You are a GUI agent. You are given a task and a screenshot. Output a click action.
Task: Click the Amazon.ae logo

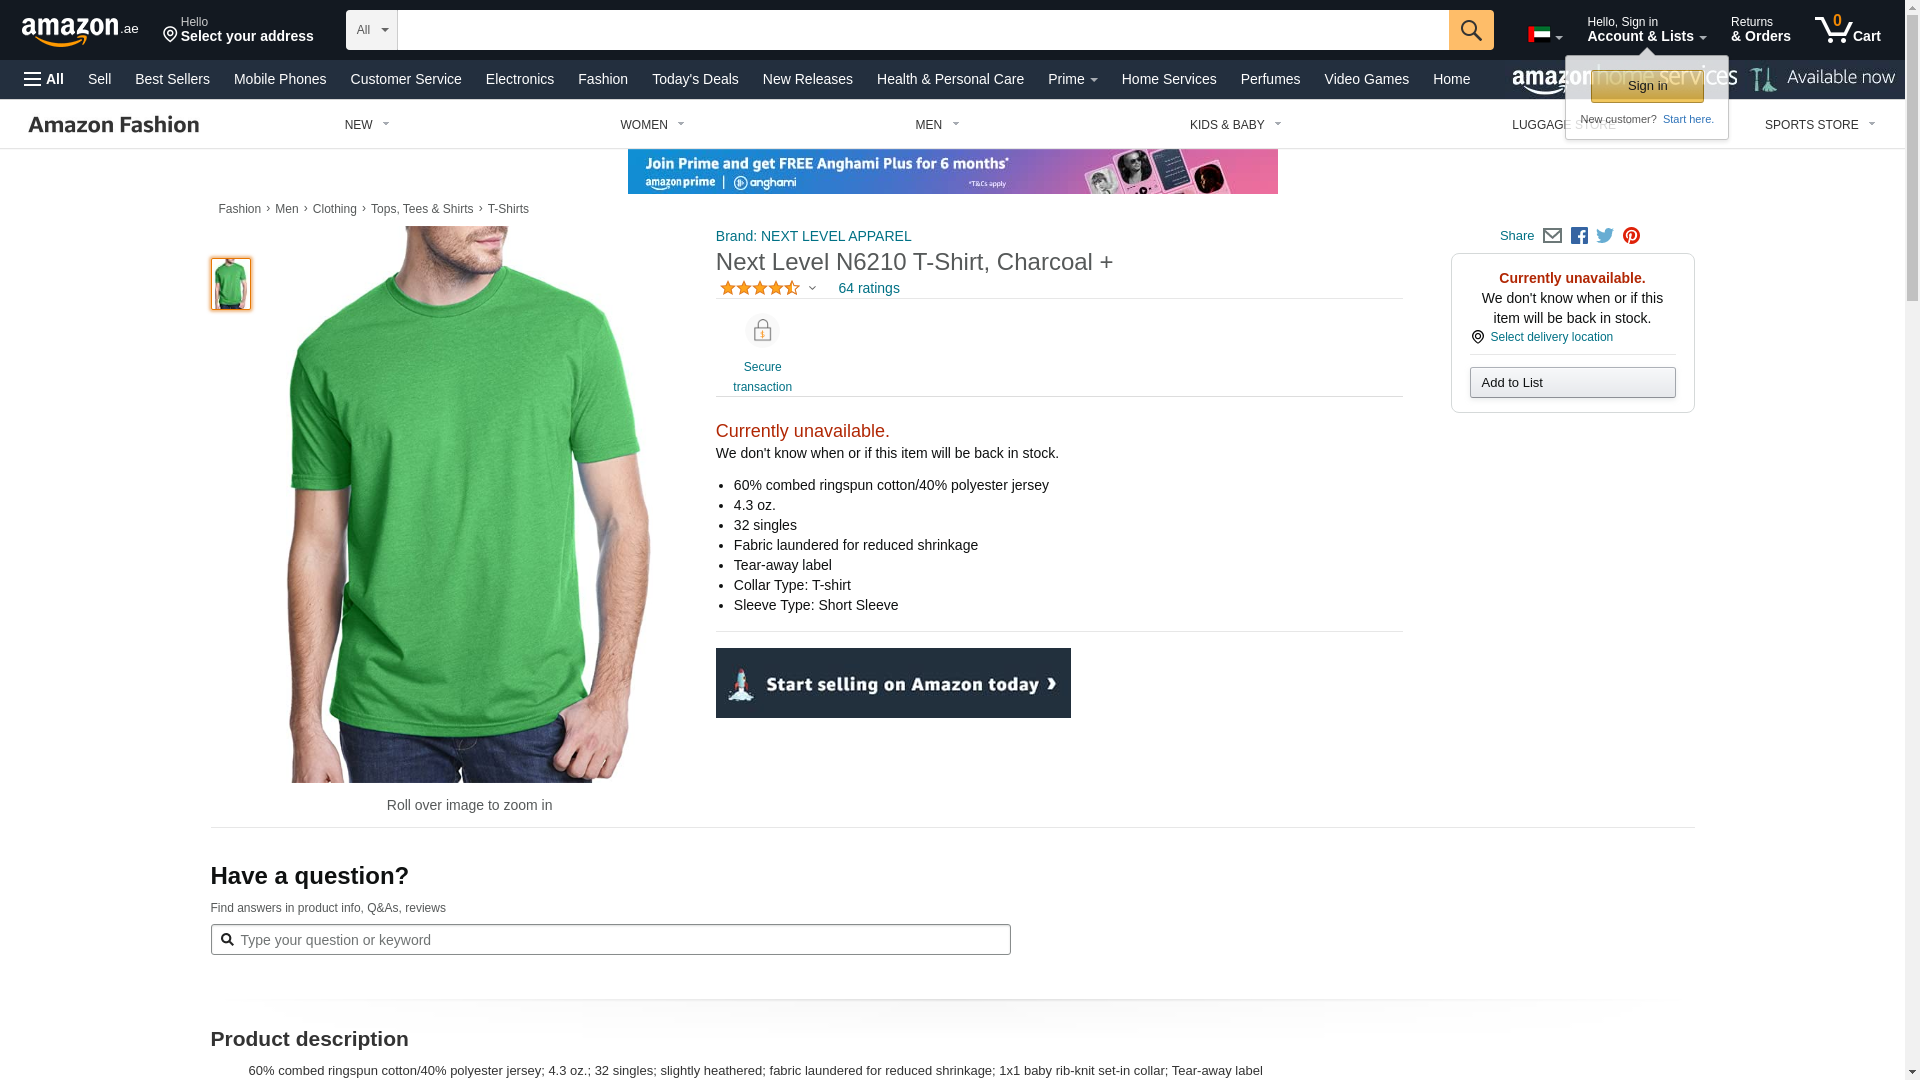pyautogui.click(x=80, y=31)
